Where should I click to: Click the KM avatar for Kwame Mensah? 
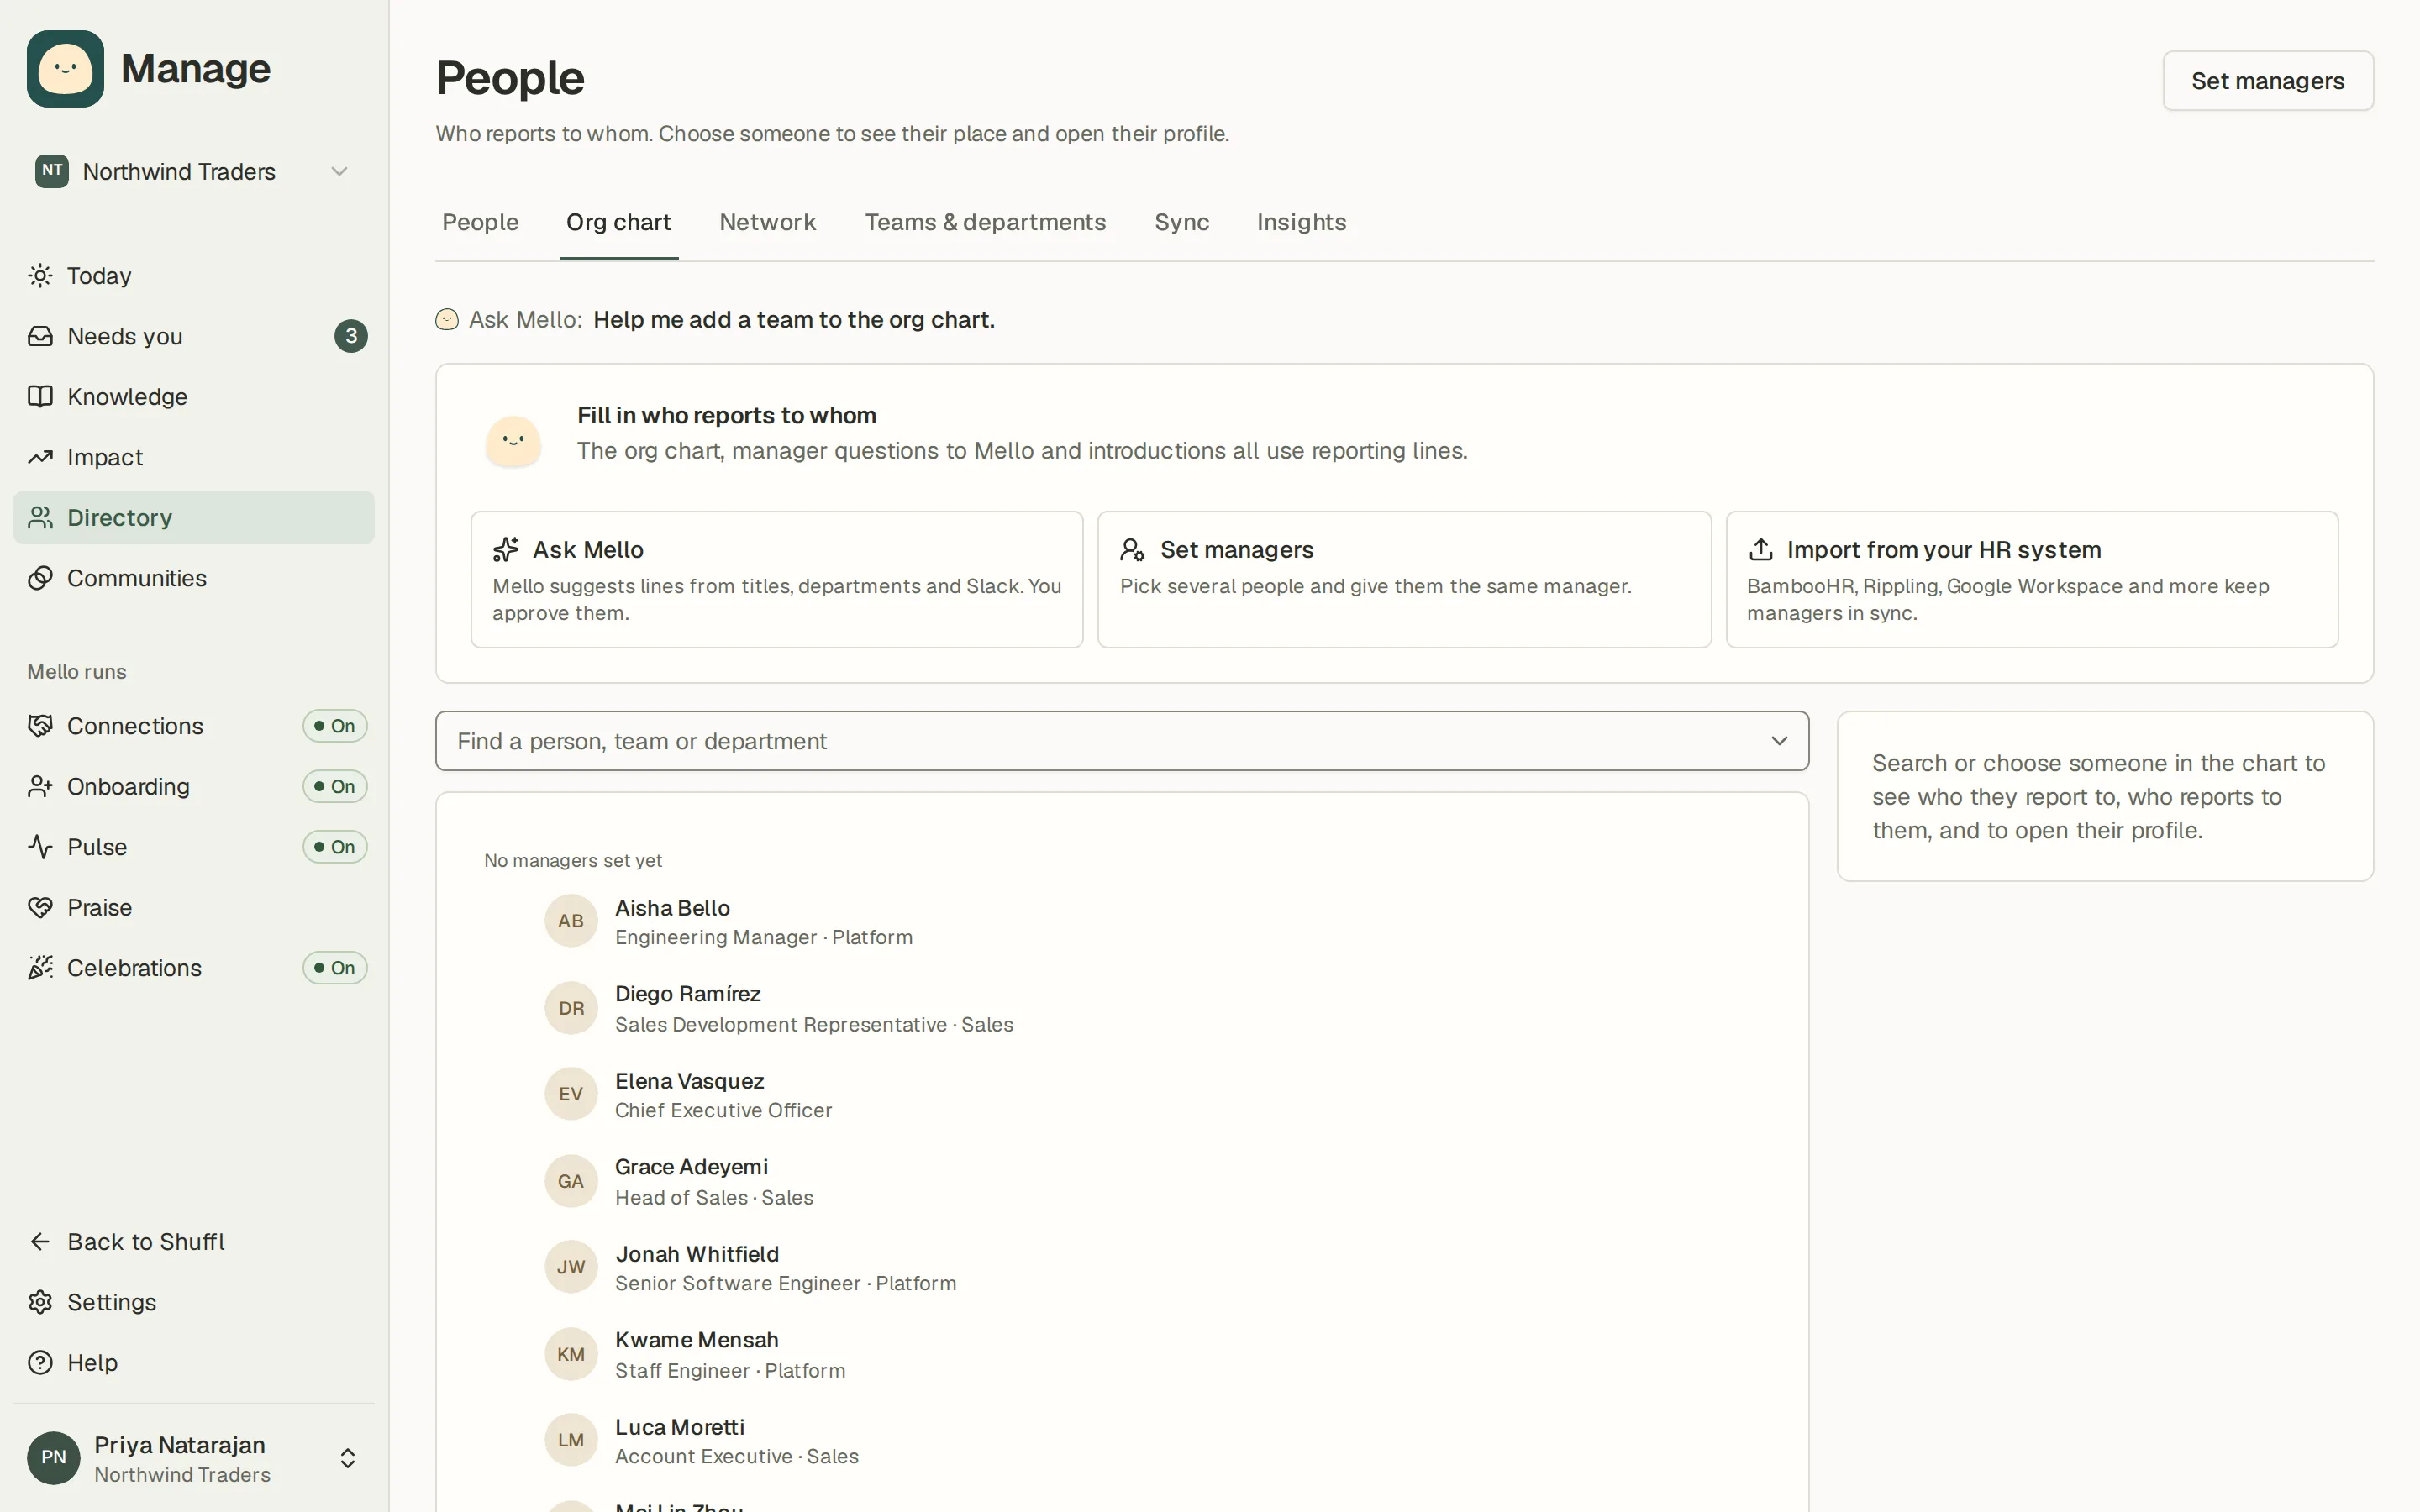click(x=571, y=1354)
